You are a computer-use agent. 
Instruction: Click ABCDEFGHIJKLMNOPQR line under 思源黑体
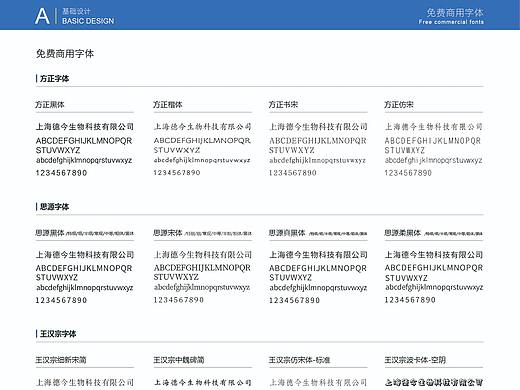coord(84,268)
